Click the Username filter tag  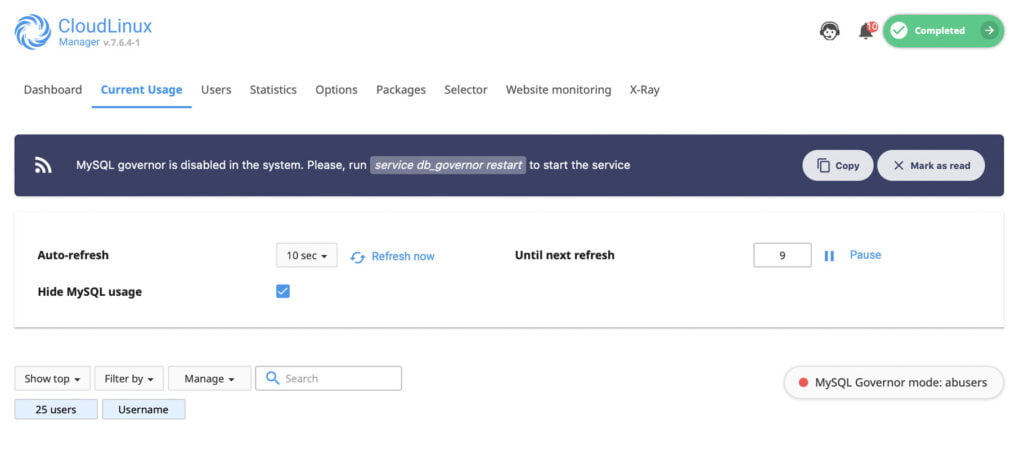pos(144,409)
